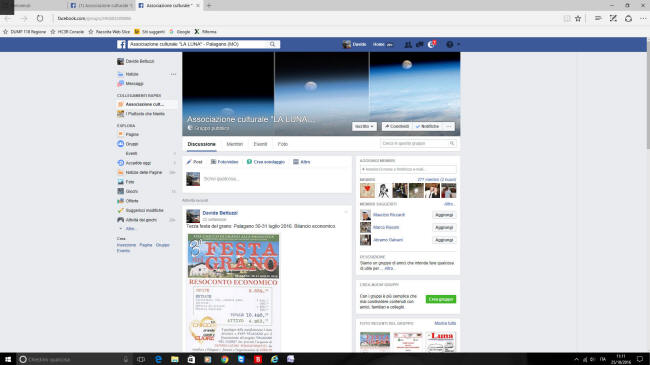Switch to the Membri tab
Image resolution: width=650 pixels, height=365 pixels.
coord(235,144)
